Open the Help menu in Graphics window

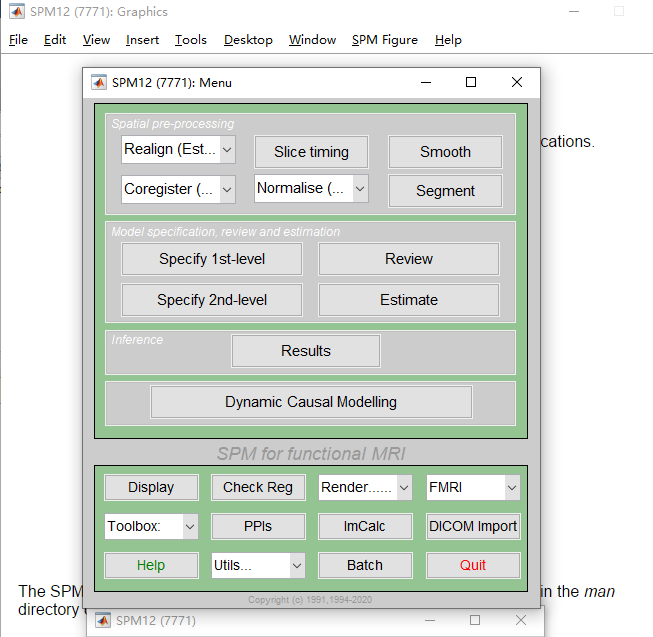(x=448, y=40)
